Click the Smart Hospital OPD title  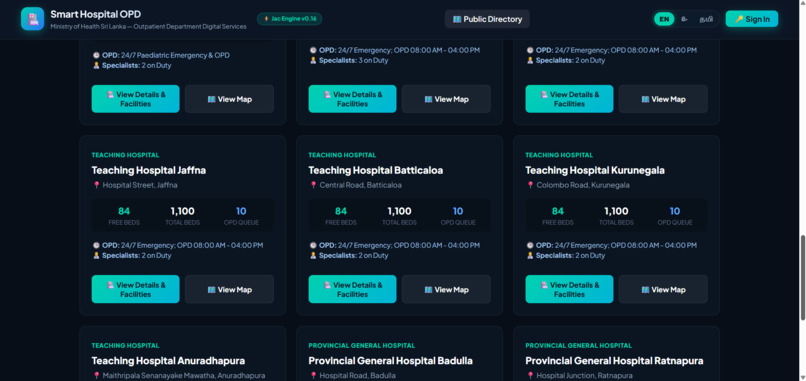(x=96, y=14)
